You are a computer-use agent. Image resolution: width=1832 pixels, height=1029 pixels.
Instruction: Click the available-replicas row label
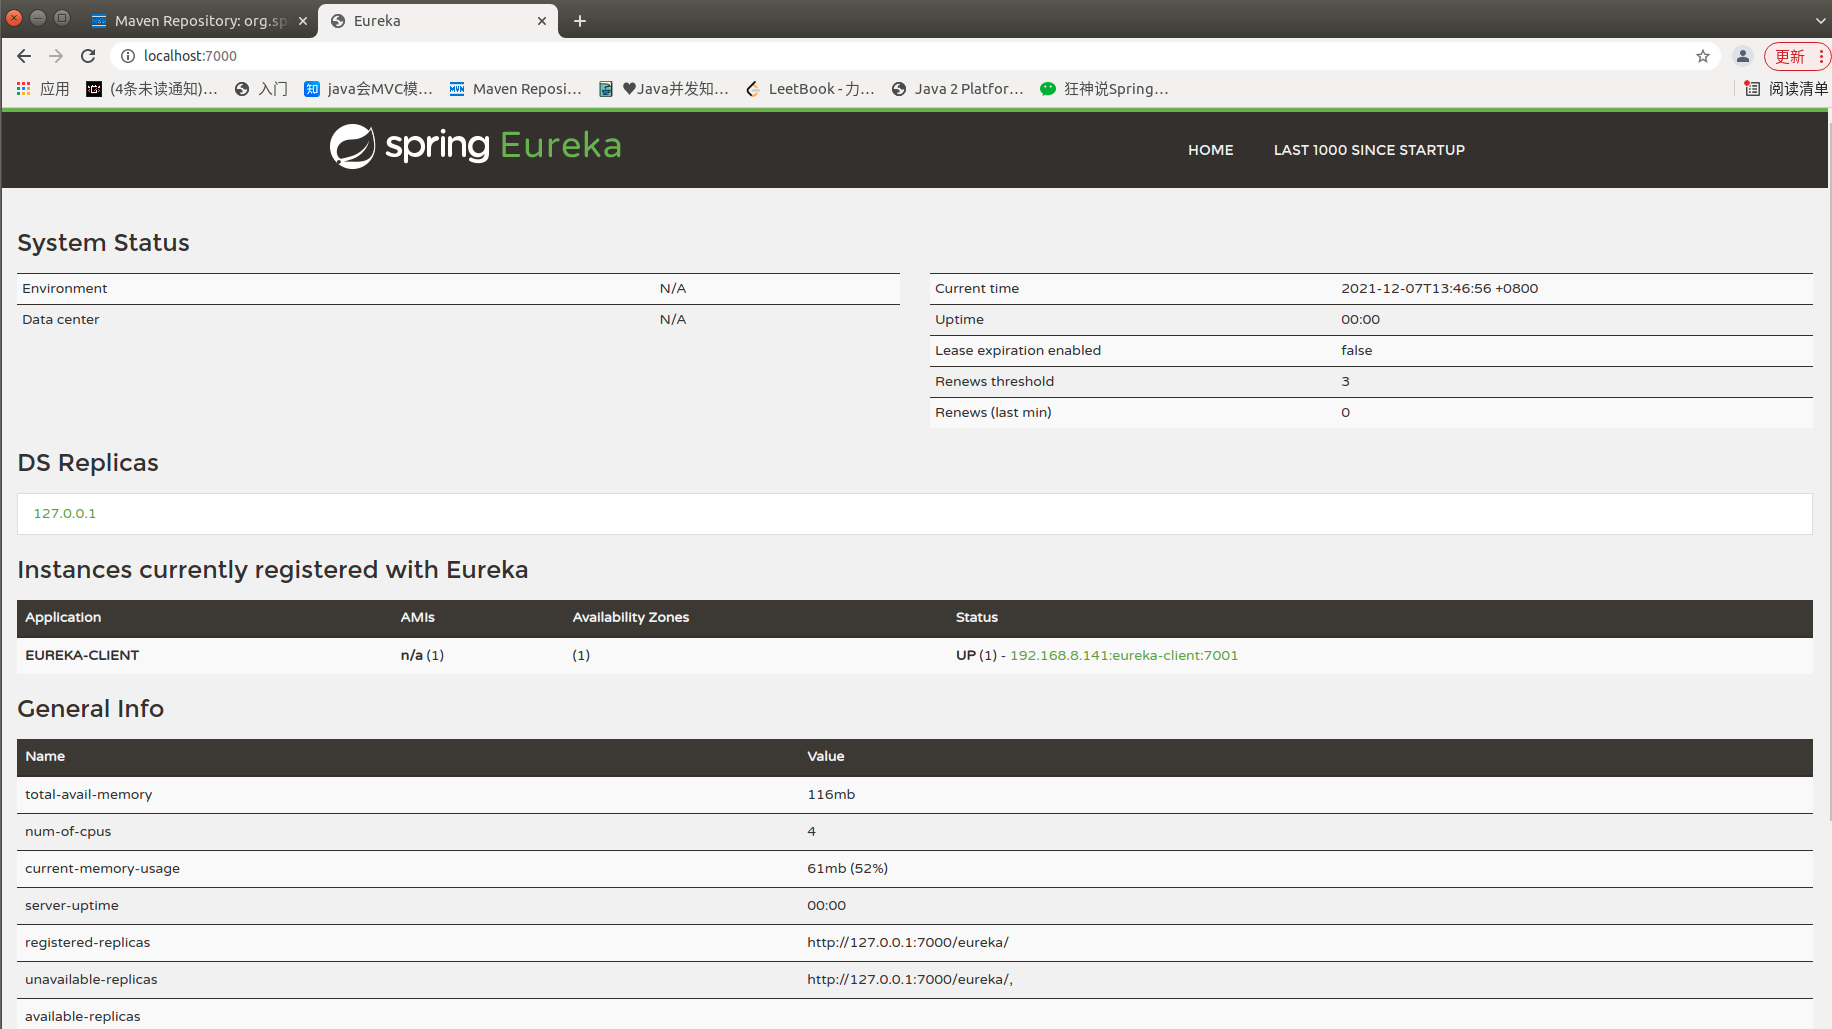tap(83, 1016)
